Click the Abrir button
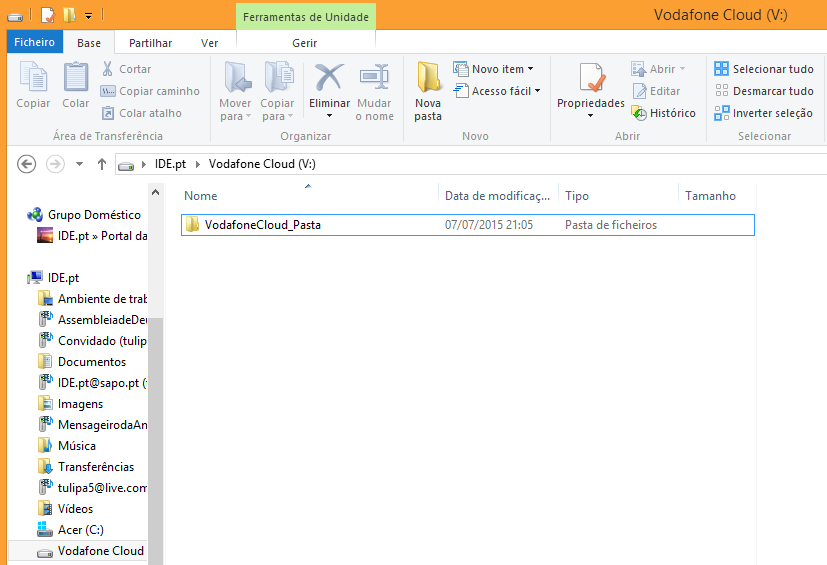The height and width of the screenshot is (565, 827). (x=658, y=69)
